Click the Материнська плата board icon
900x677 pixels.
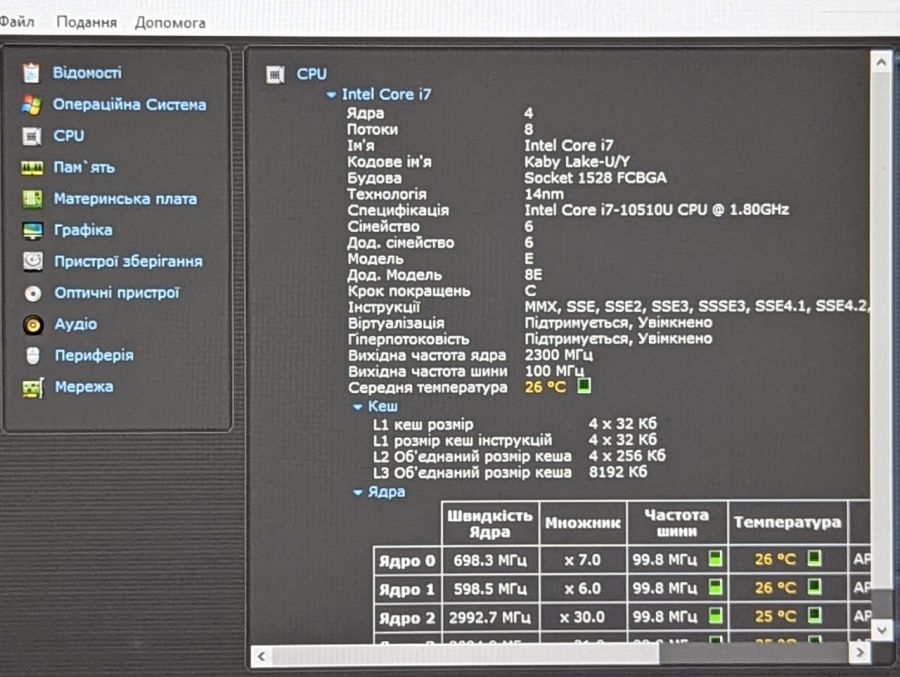point(32,199)
